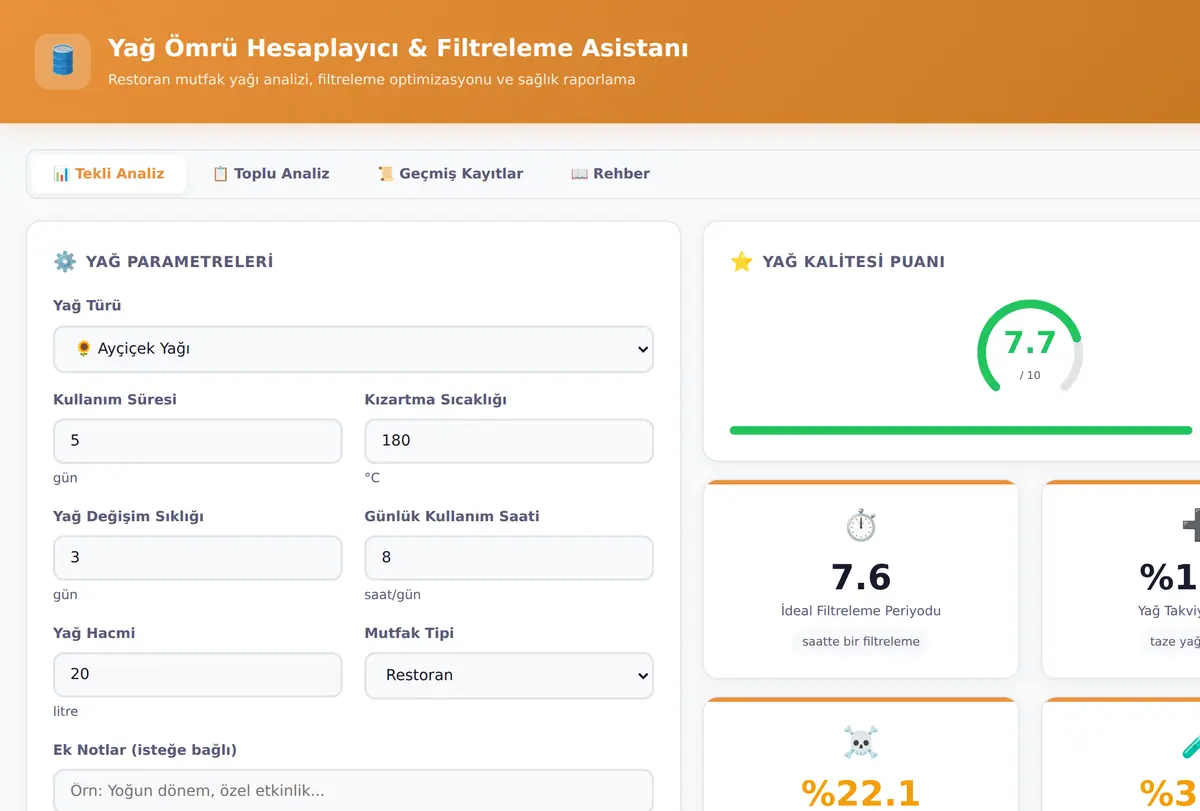Click the 'litre' unit label

pos(66,712)
